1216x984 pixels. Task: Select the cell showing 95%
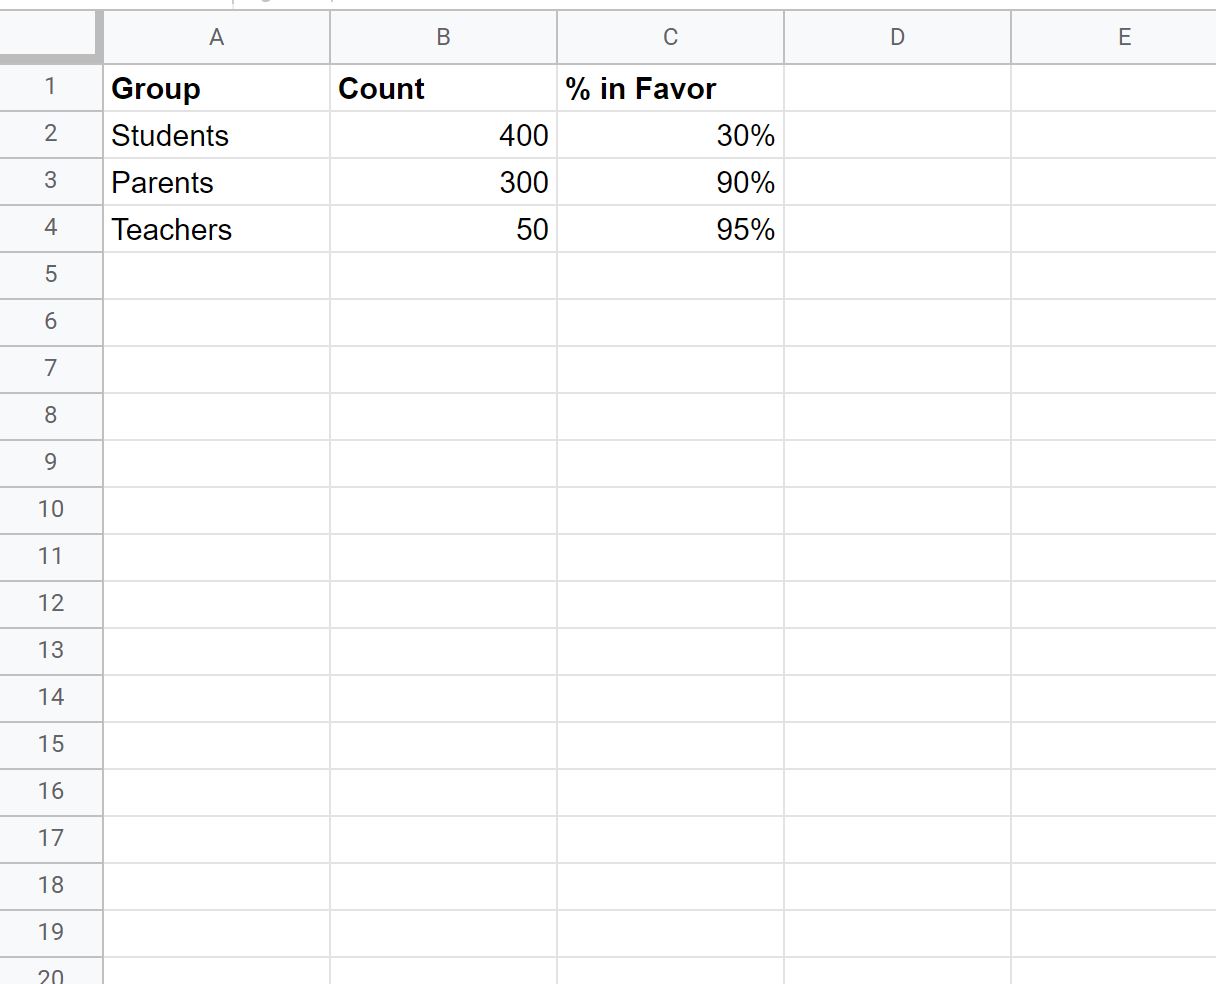pyautogui.click(x=670, y=229)
